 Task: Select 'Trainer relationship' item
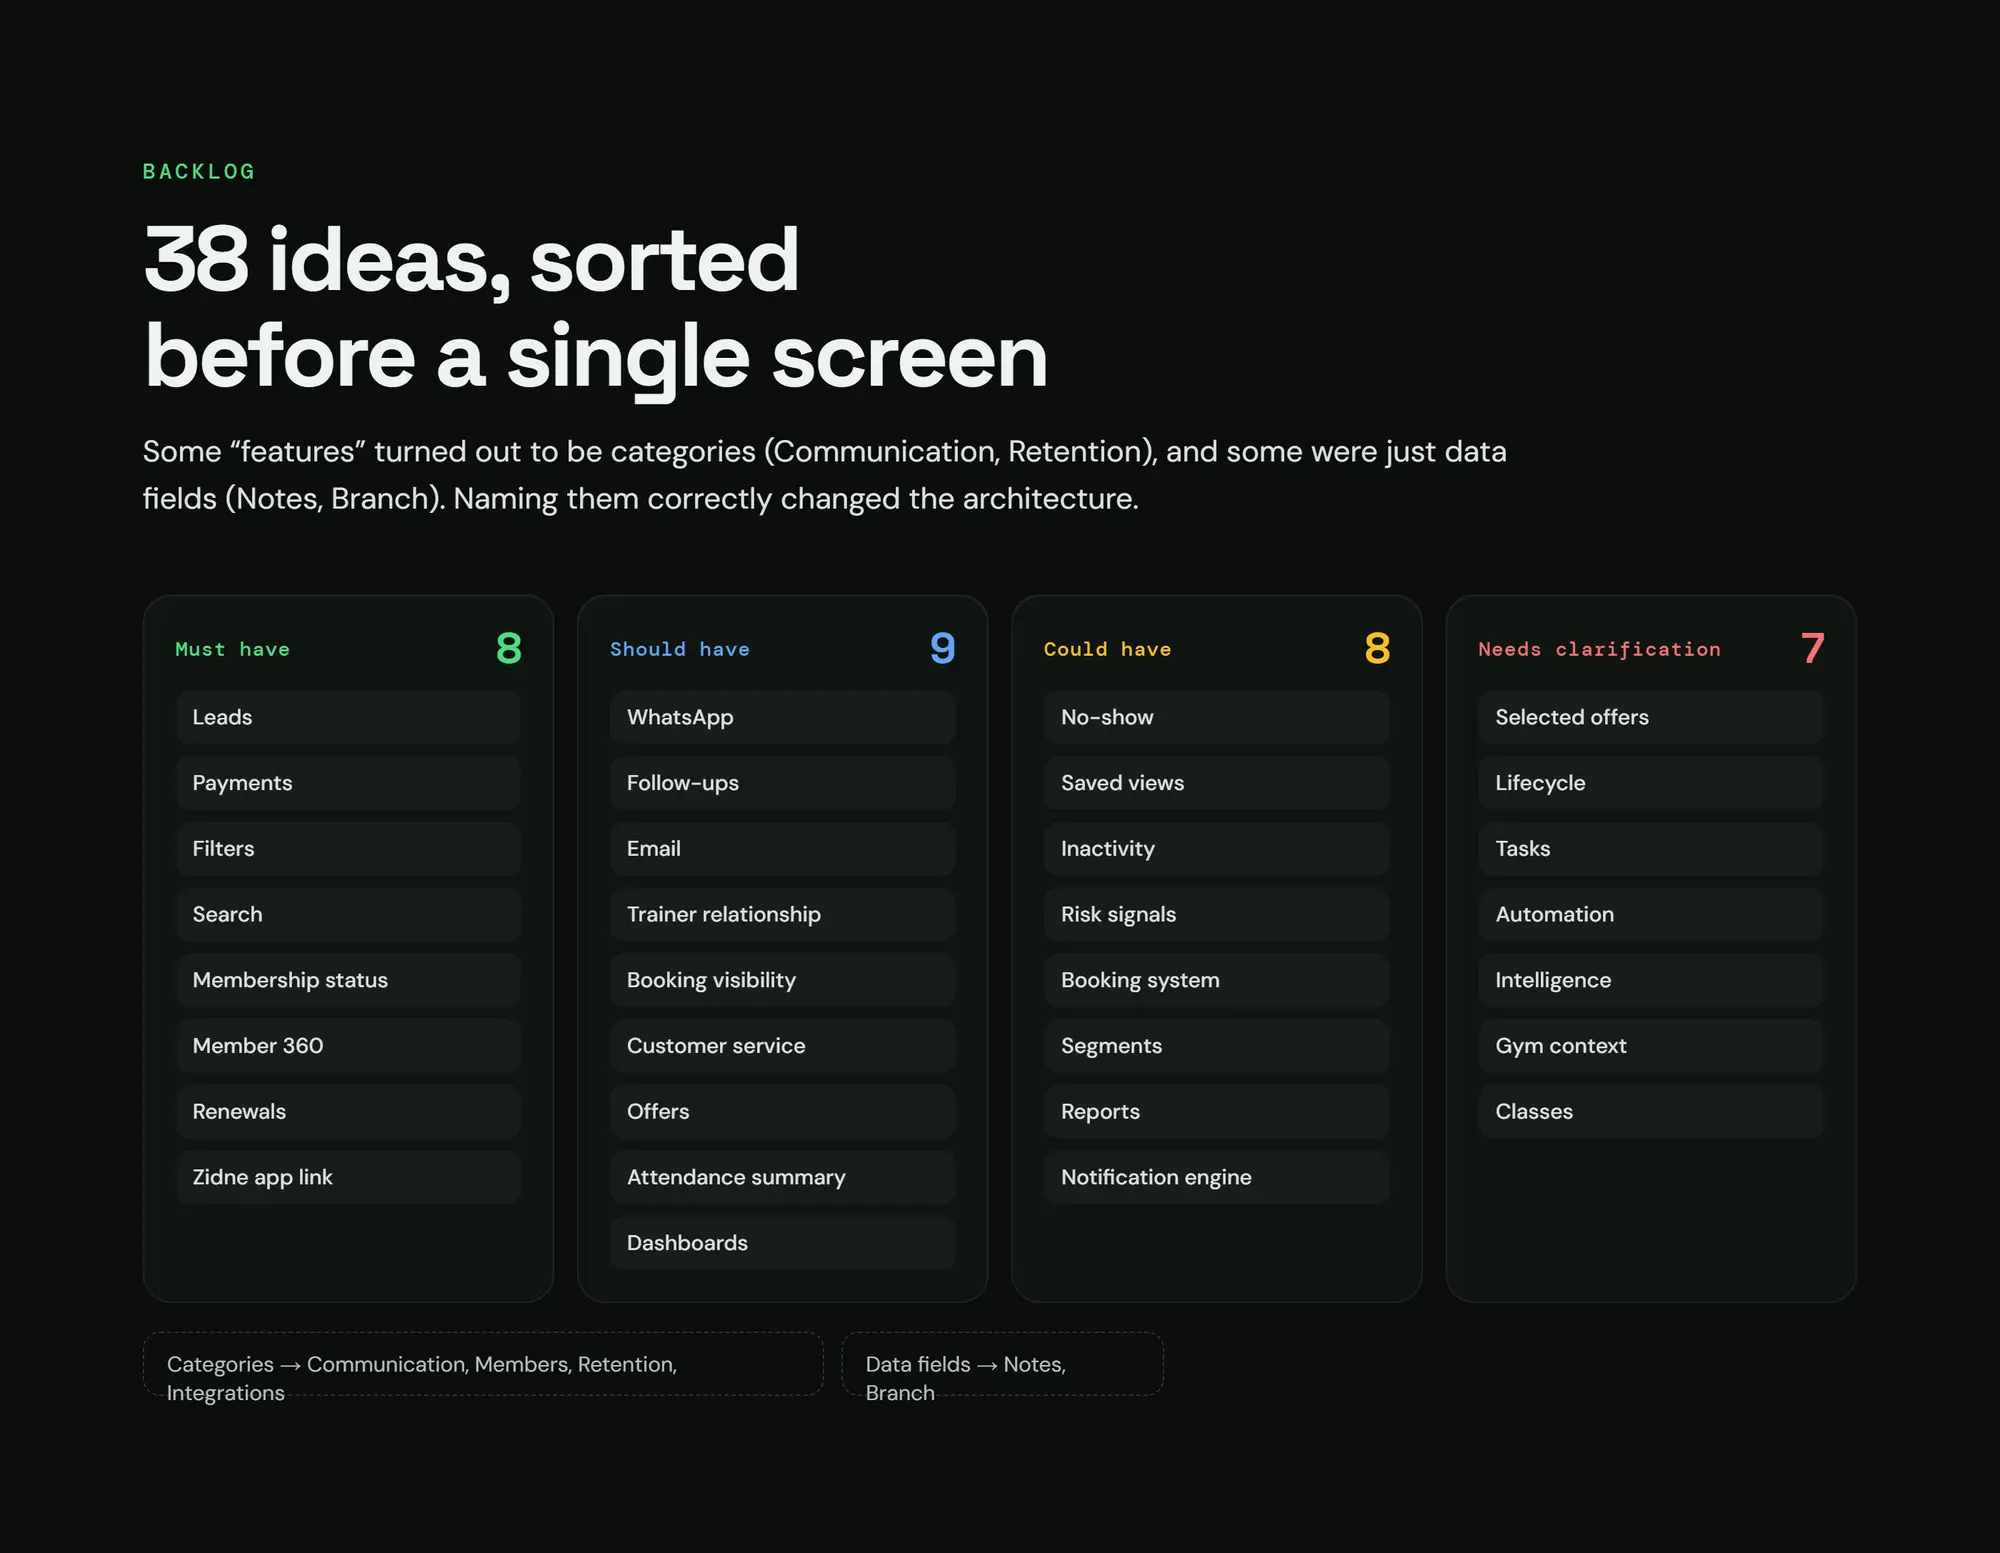(x=783, y=914)
